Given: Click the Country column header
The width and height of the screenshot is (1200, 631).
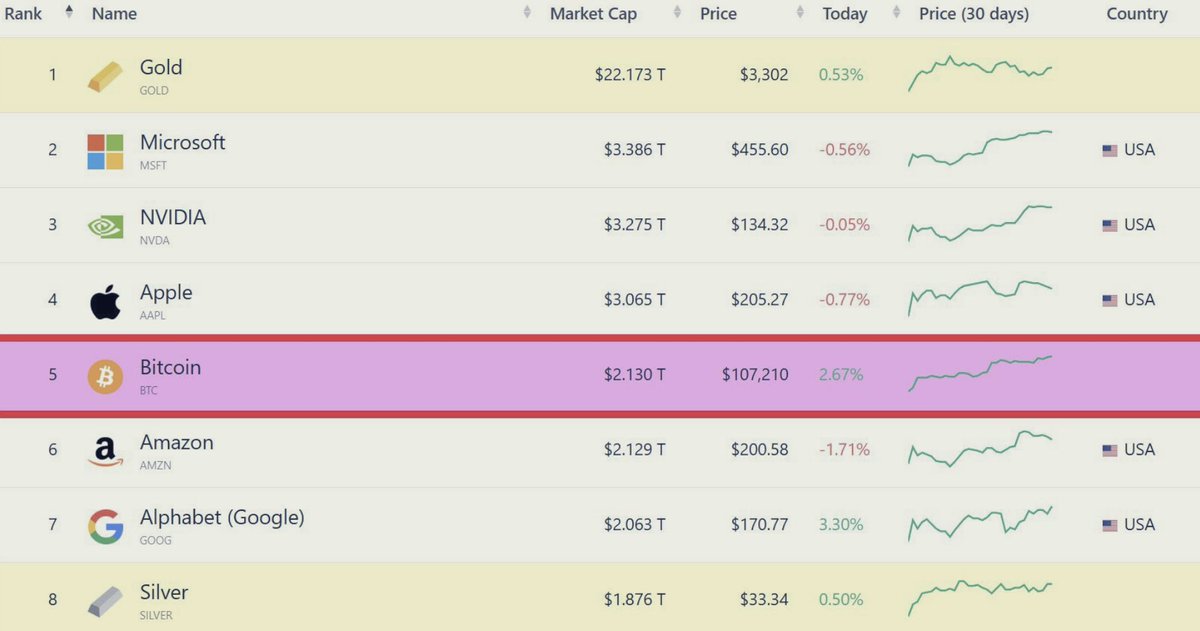Looking at the screenshot, I should pyautogui.click(x=1137, y=14).
